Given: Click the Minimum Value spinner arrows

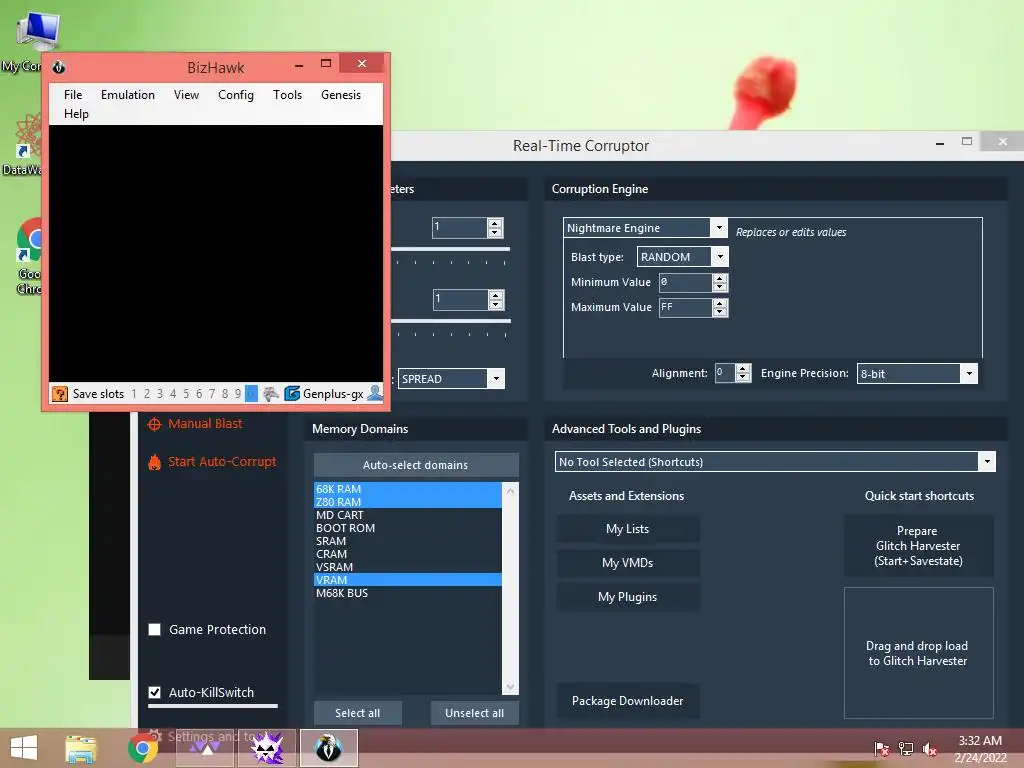Looking at the screenshot, I should [x=720, y=282].
